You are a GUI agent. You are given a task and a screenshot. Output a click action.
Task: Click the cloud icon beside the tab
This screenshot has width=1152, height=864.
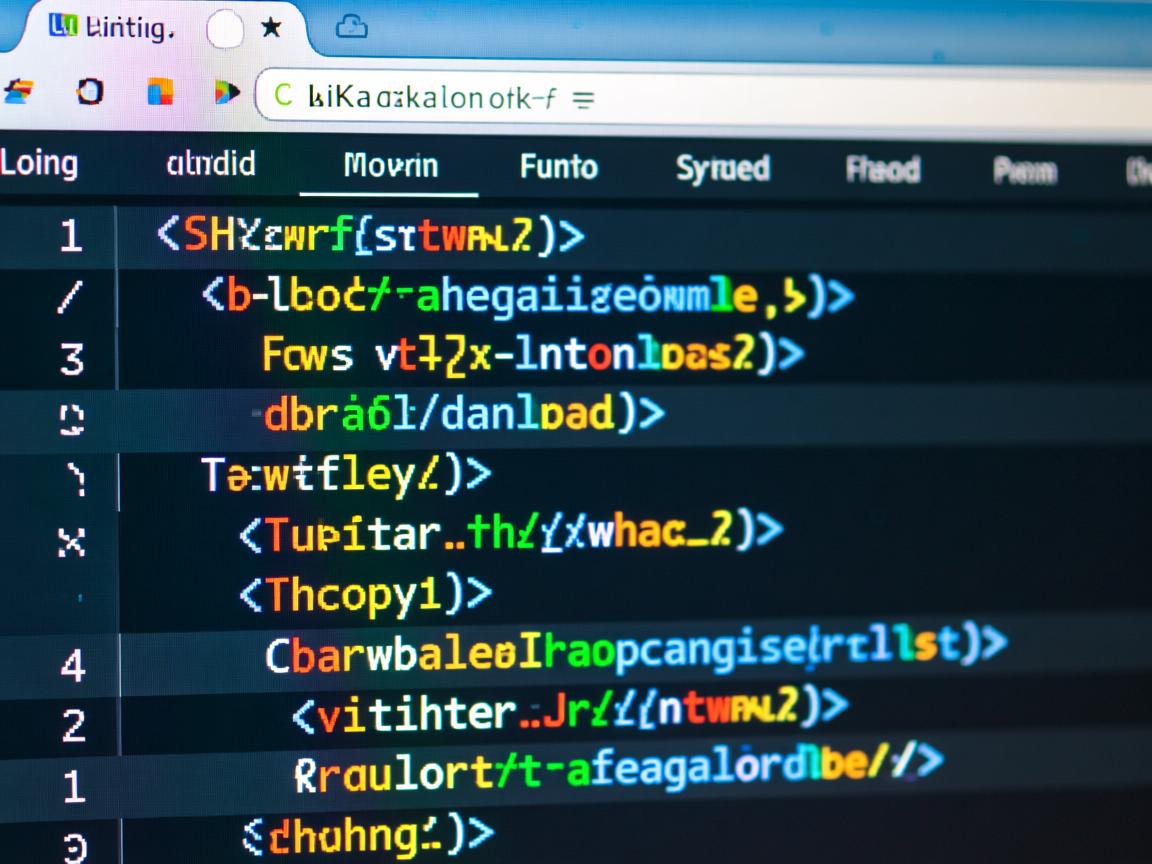tap(351, 28)
